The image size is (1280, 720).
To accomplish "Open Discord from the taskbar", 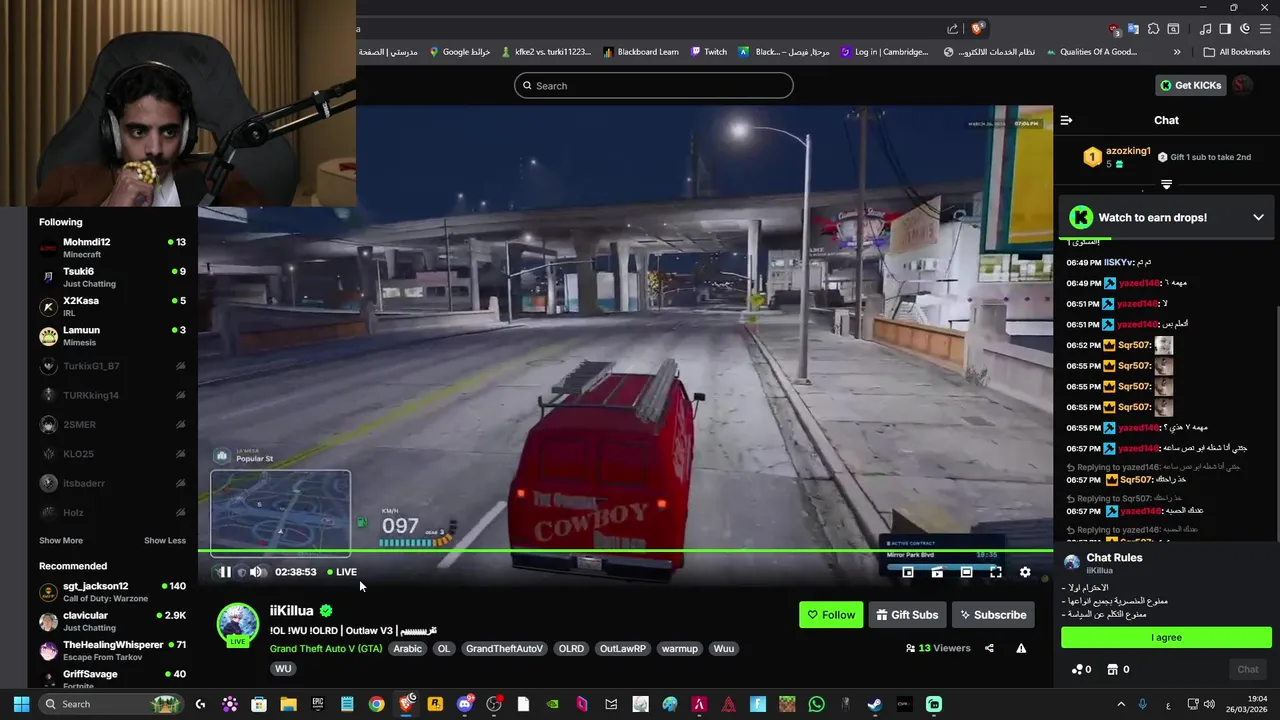I will pyautogui.click(x=464, y=704).
